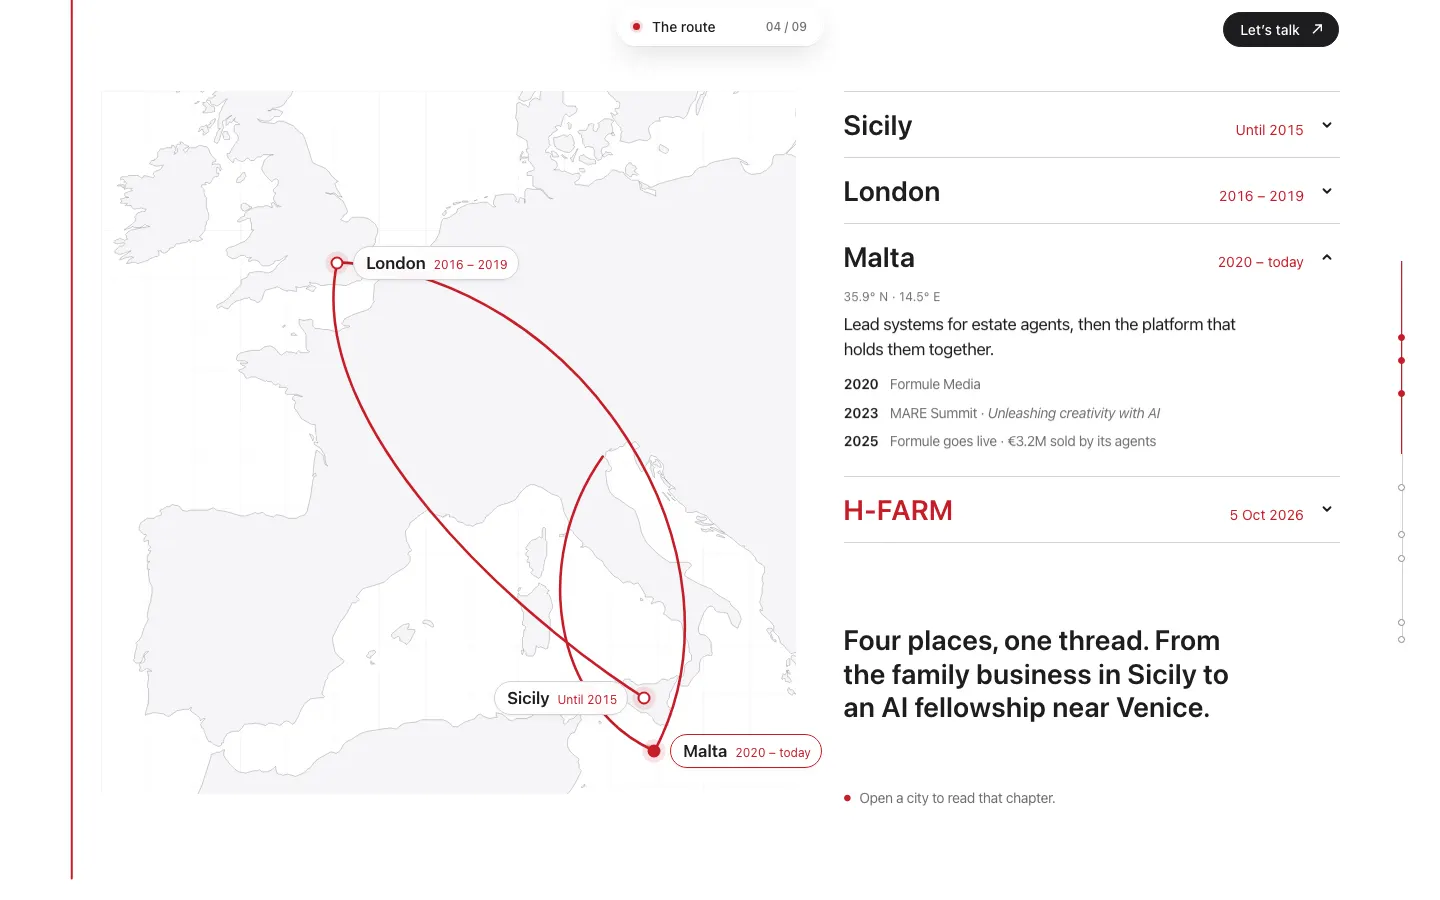Click the Let's talk button
The image size is (1440, 900).
[1280, 29]
